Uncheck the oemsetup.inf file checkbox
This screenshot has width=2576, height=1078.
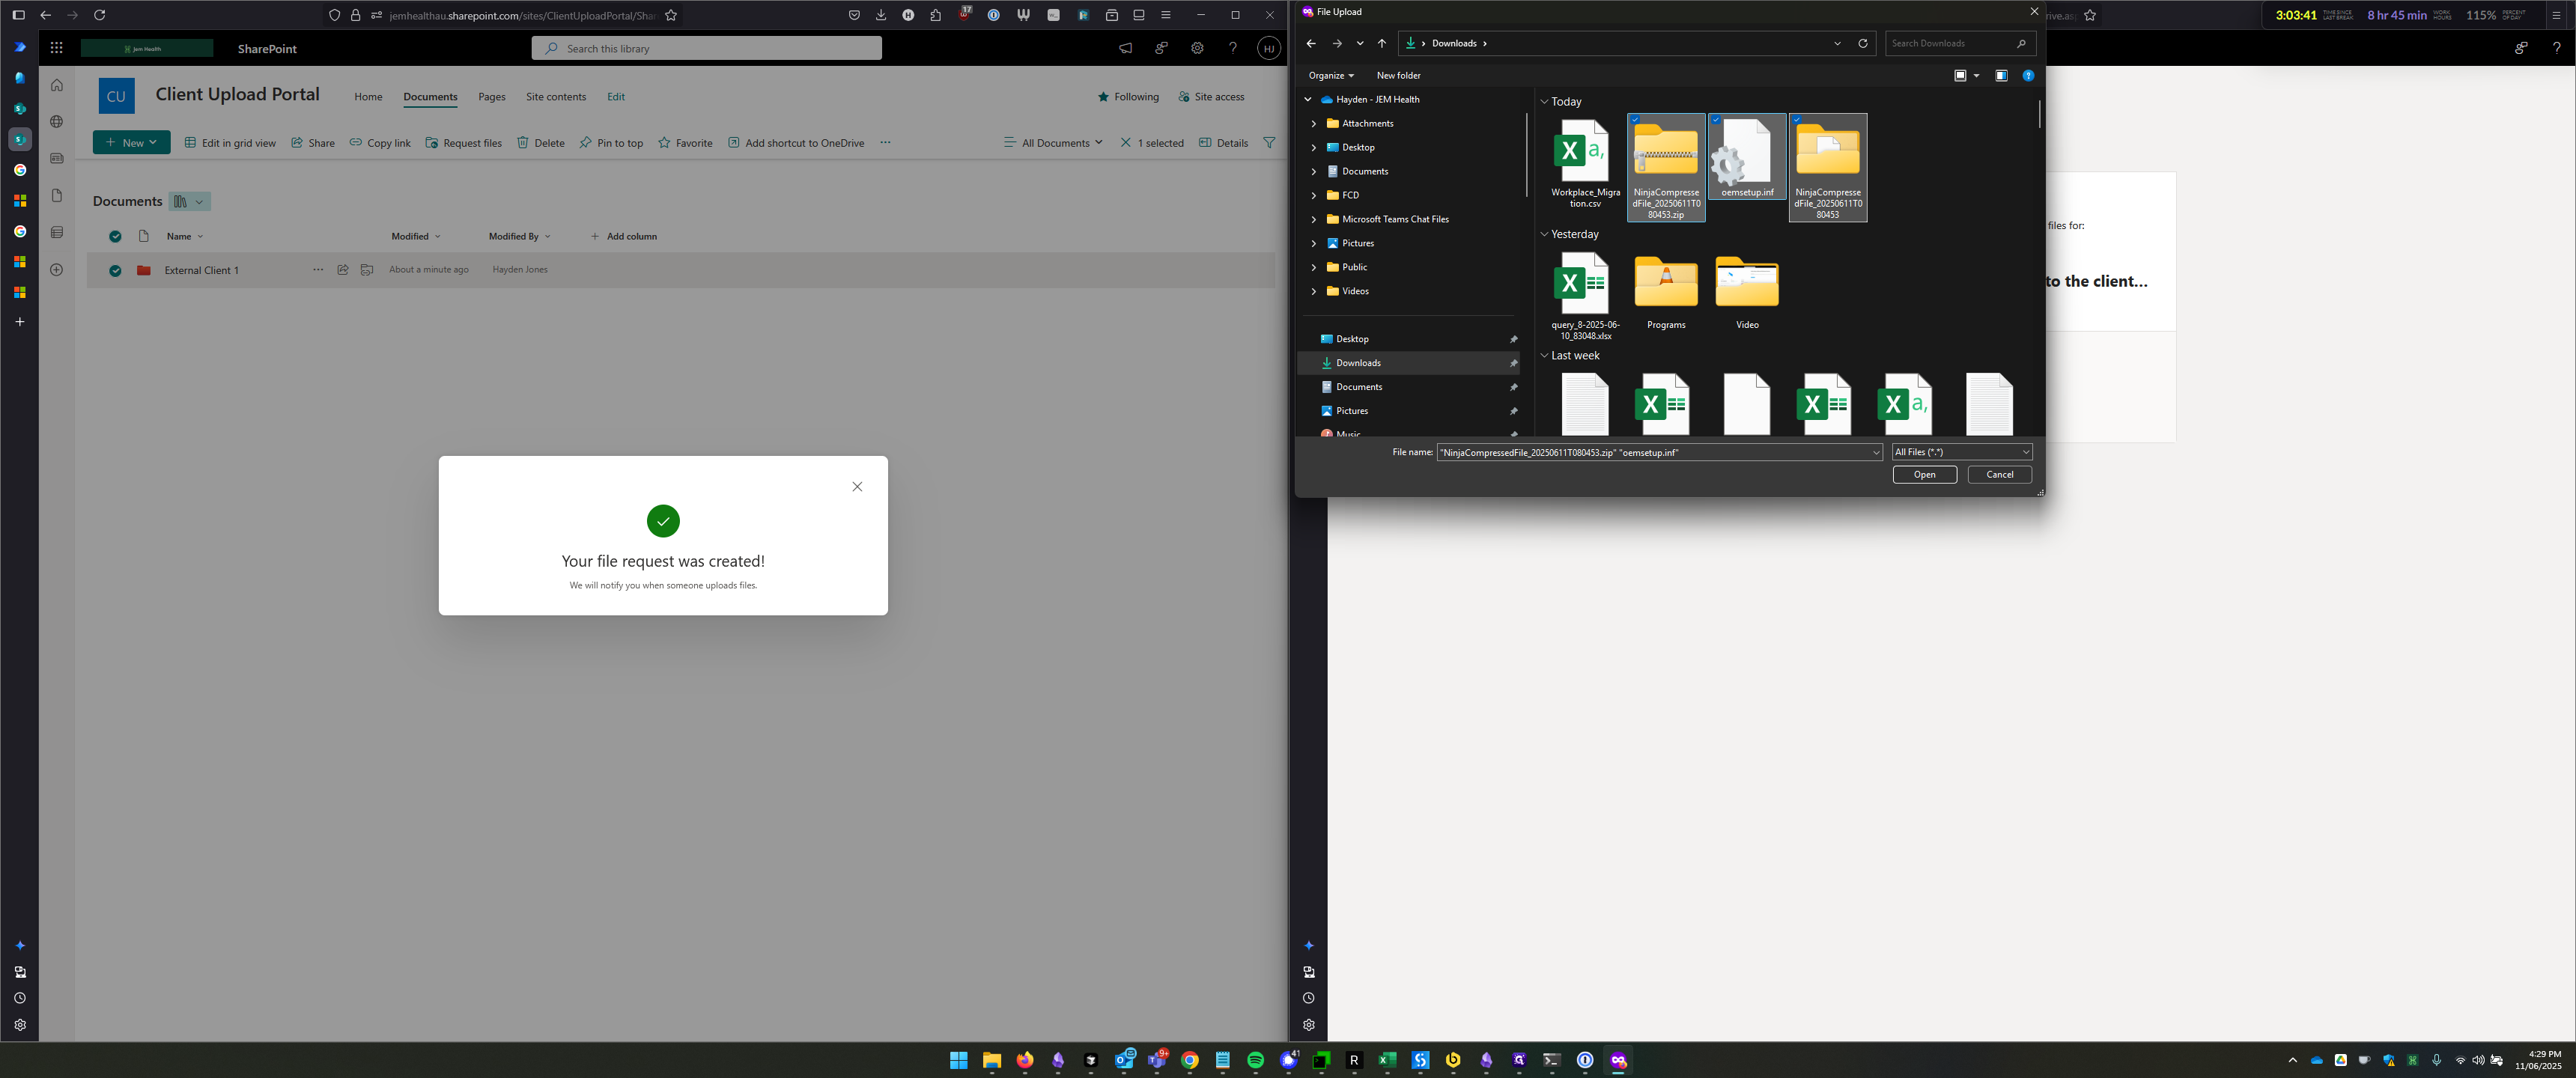pyautogui.click(x=1716, y=120)
